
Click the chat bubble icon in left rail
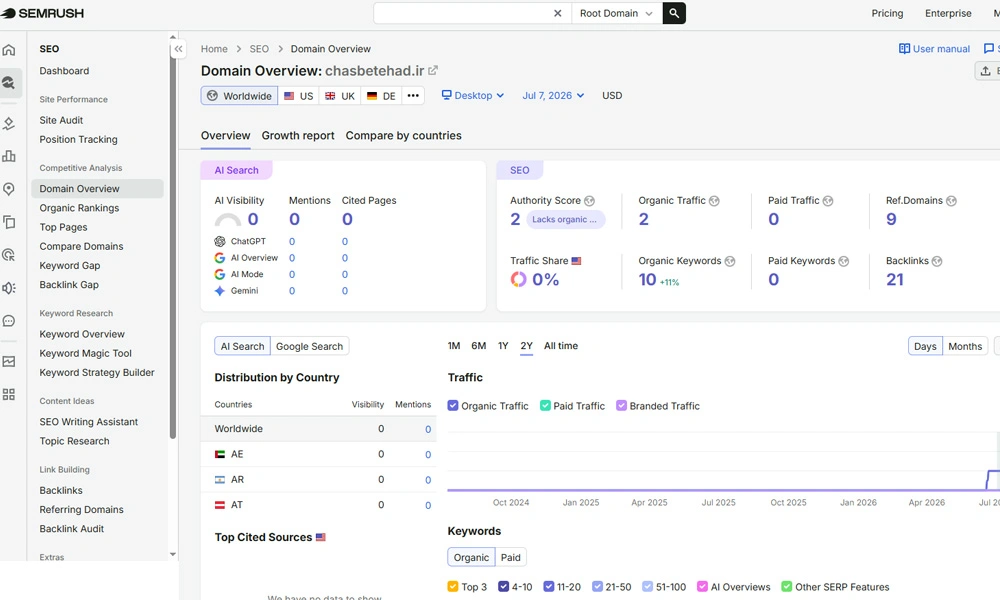(x=9, y=321)
